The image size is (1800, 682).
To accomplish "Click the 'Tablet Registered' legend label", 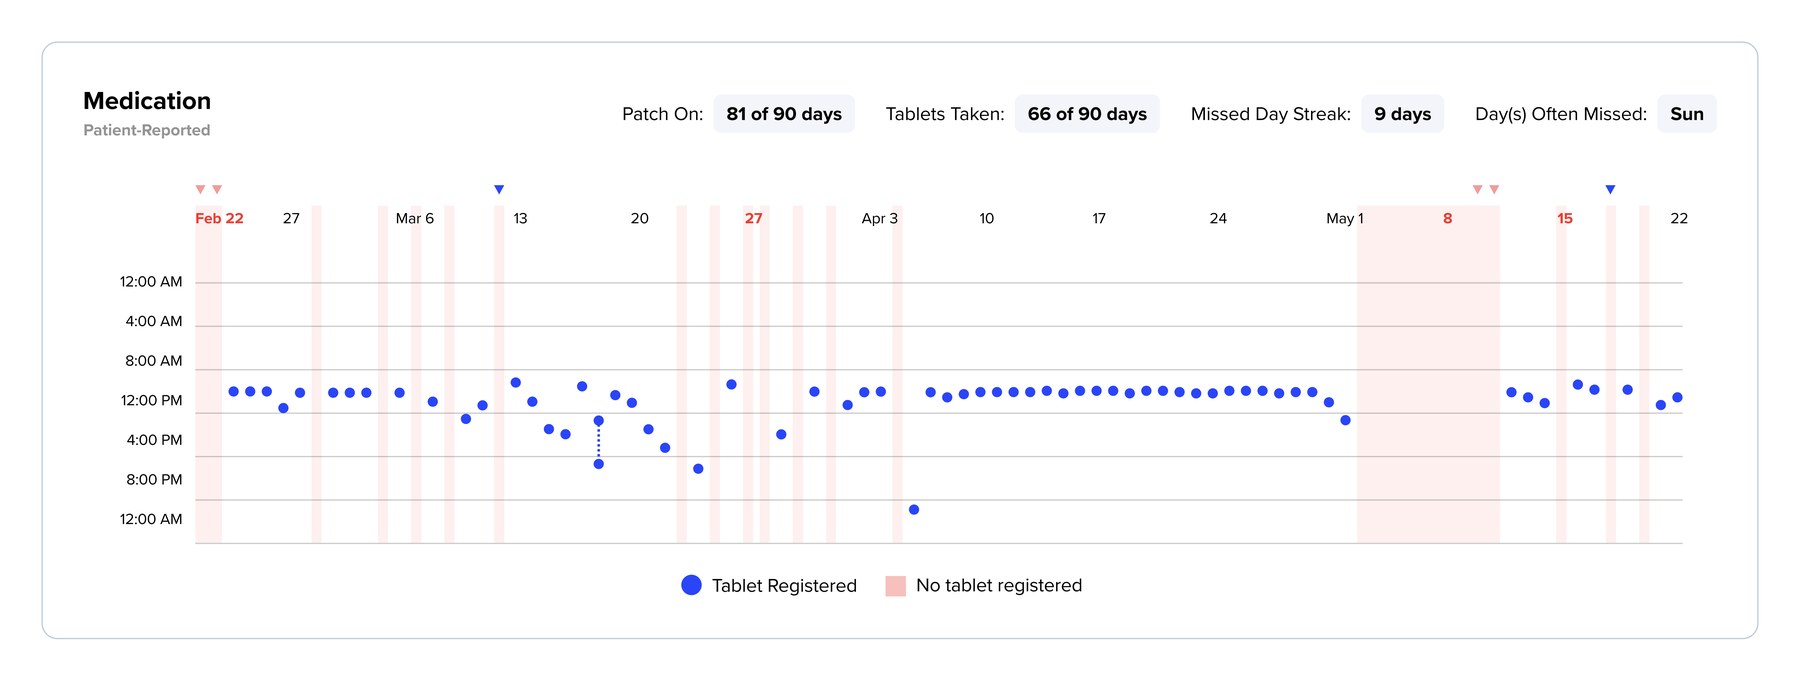I will click(784, 586).
